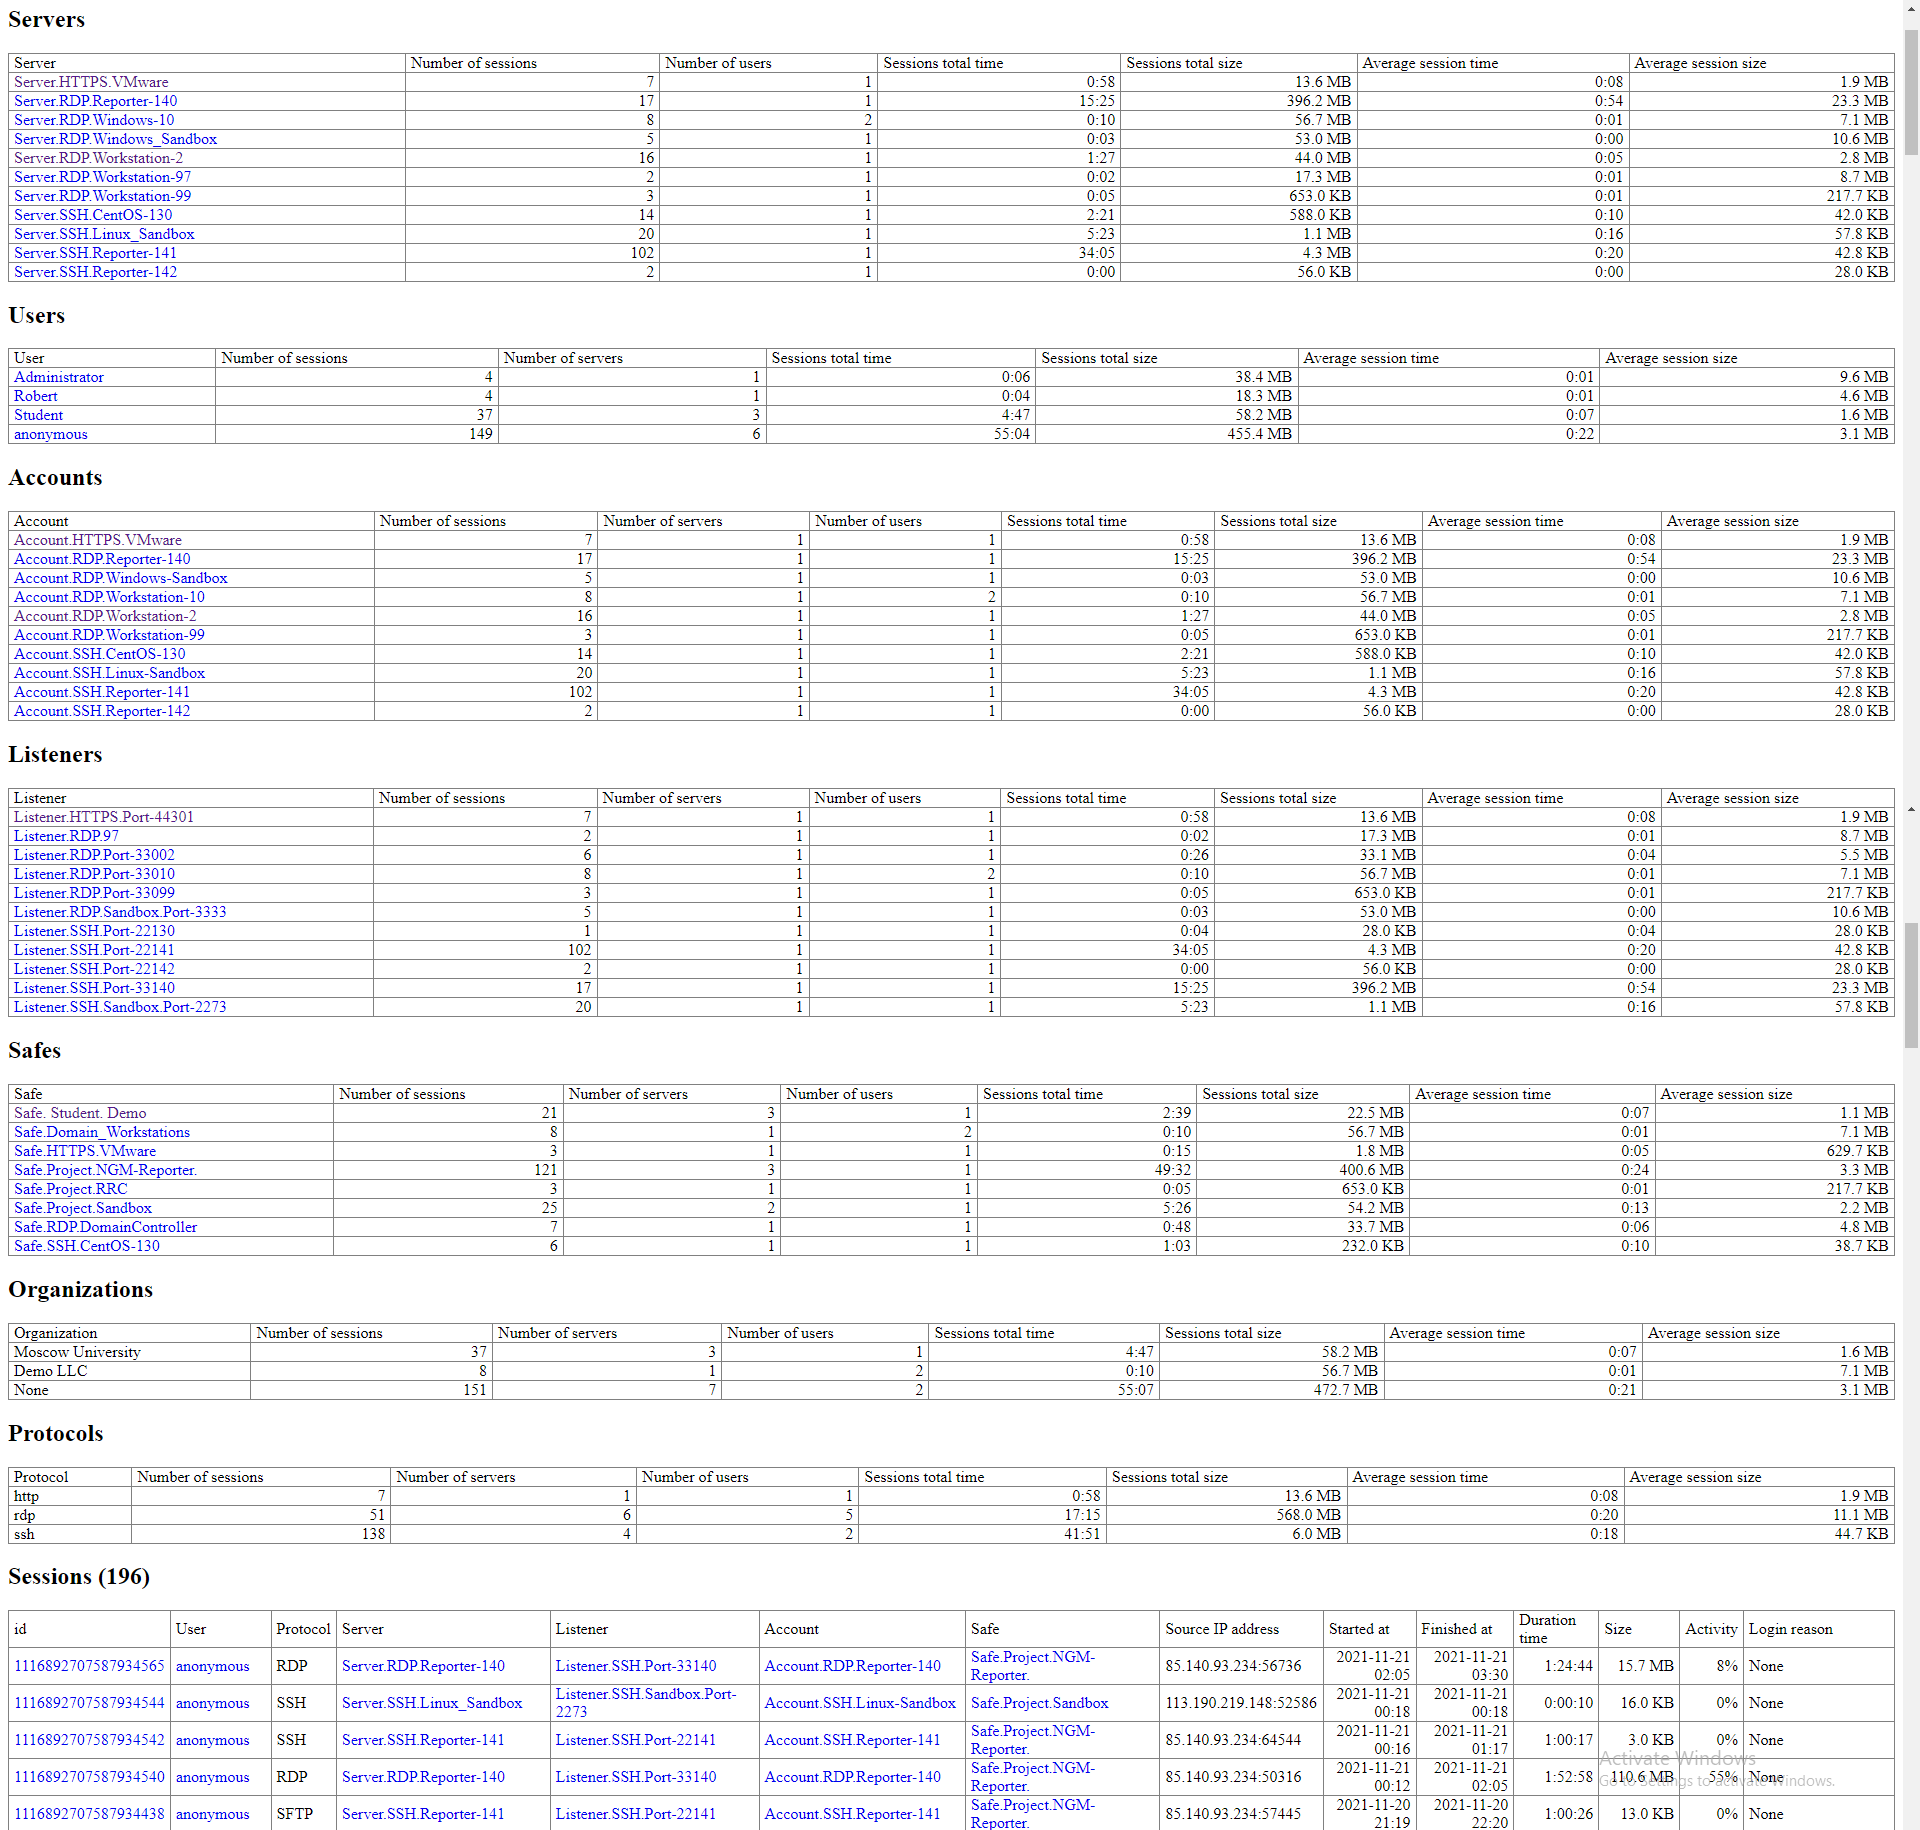Click the page vertical scrollbar thumb
The width and height of the screenshot is (1920, 1830).
point(1911,90)
